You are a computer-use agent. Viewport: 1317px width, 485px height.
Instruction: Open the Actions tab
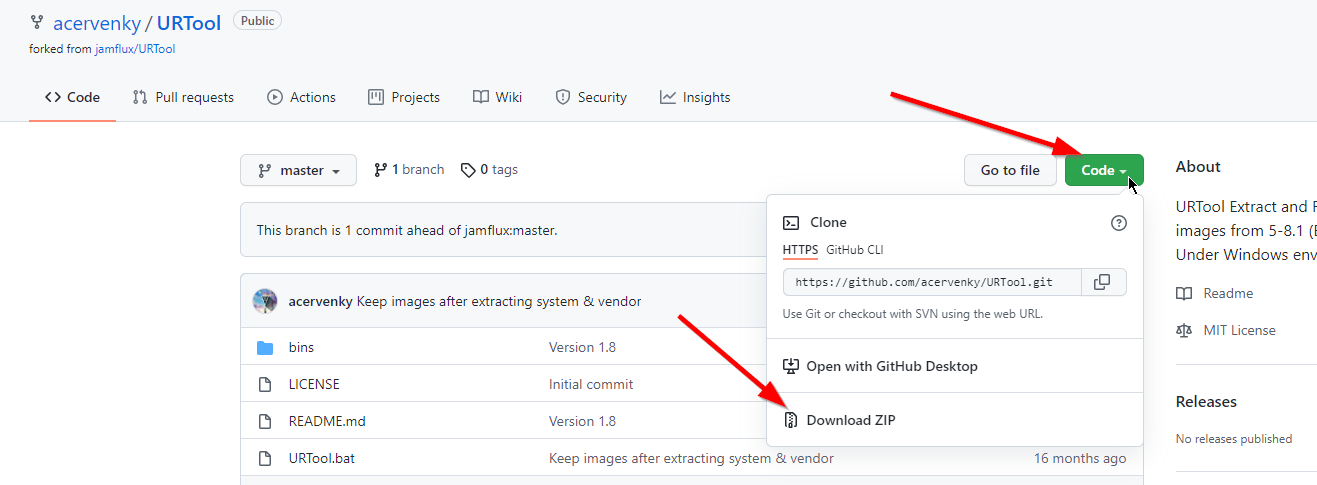(x=301, y=97)
